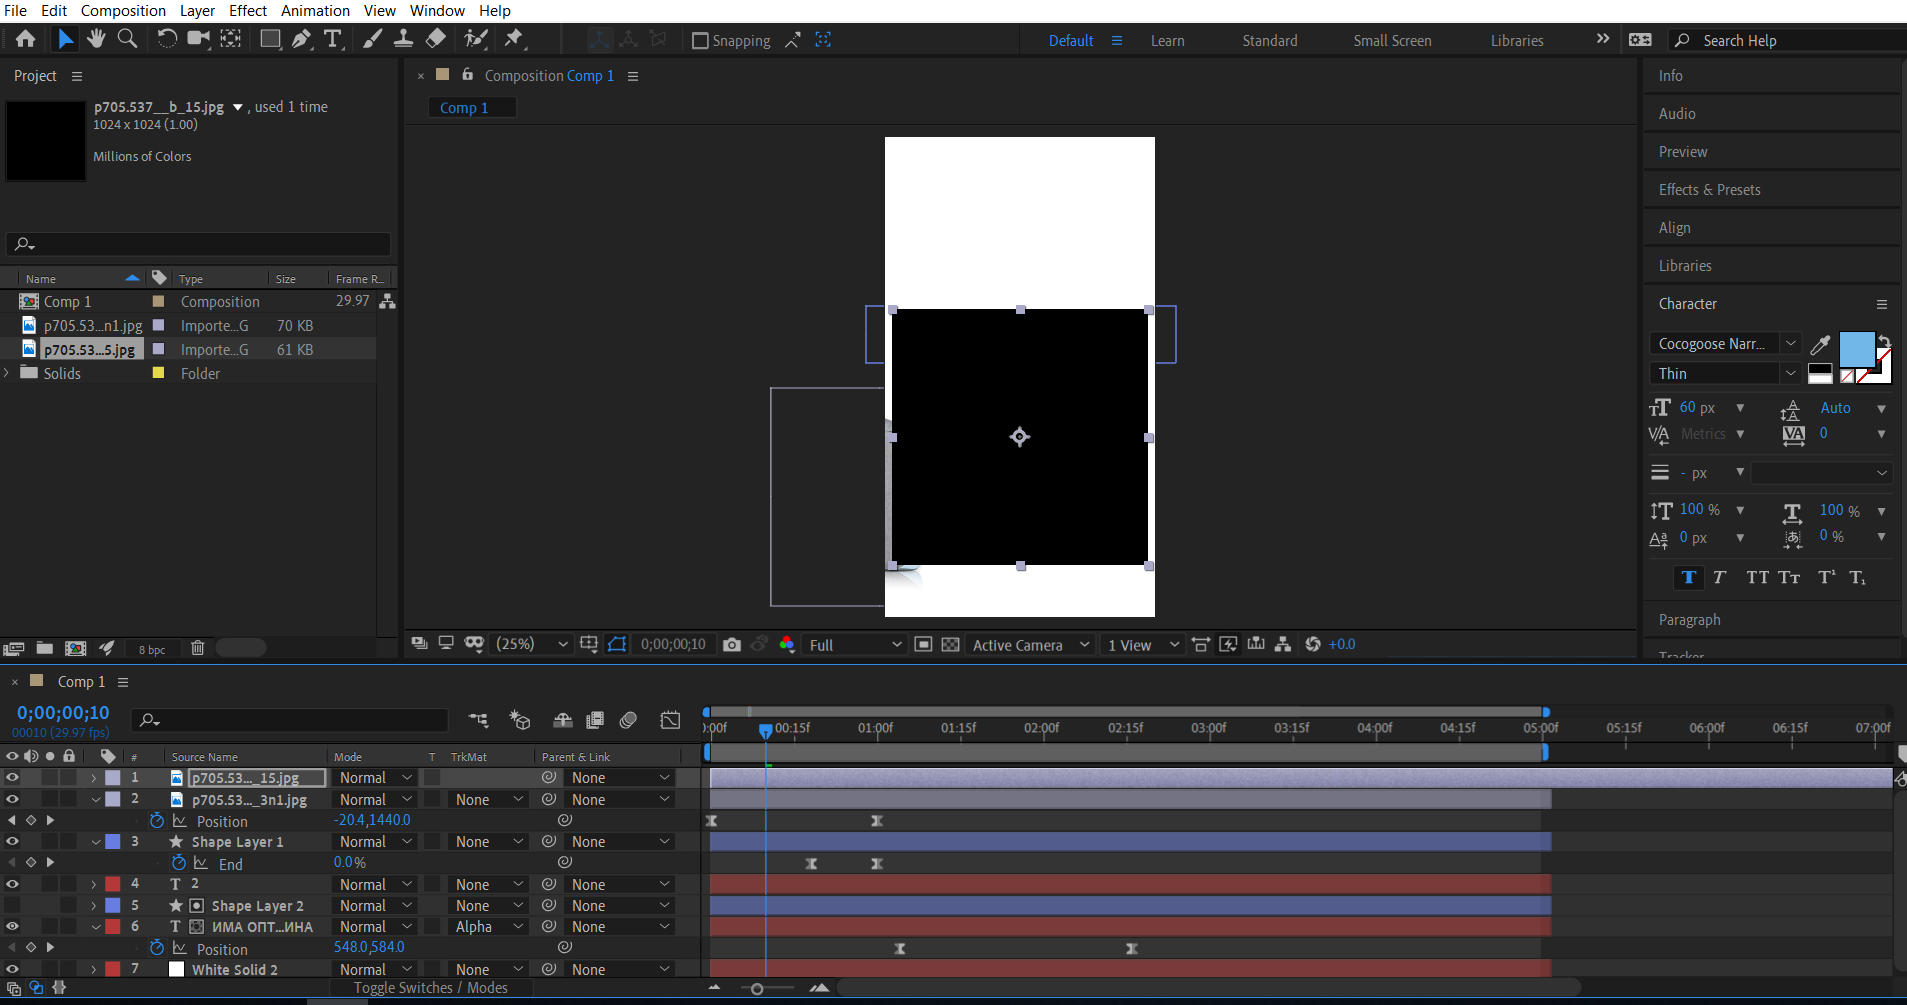Toggle visibility of text layer 2 (row 4)
This screenshot has height=1005, width=1907.
pyautogui.click(x=12, y=884)
